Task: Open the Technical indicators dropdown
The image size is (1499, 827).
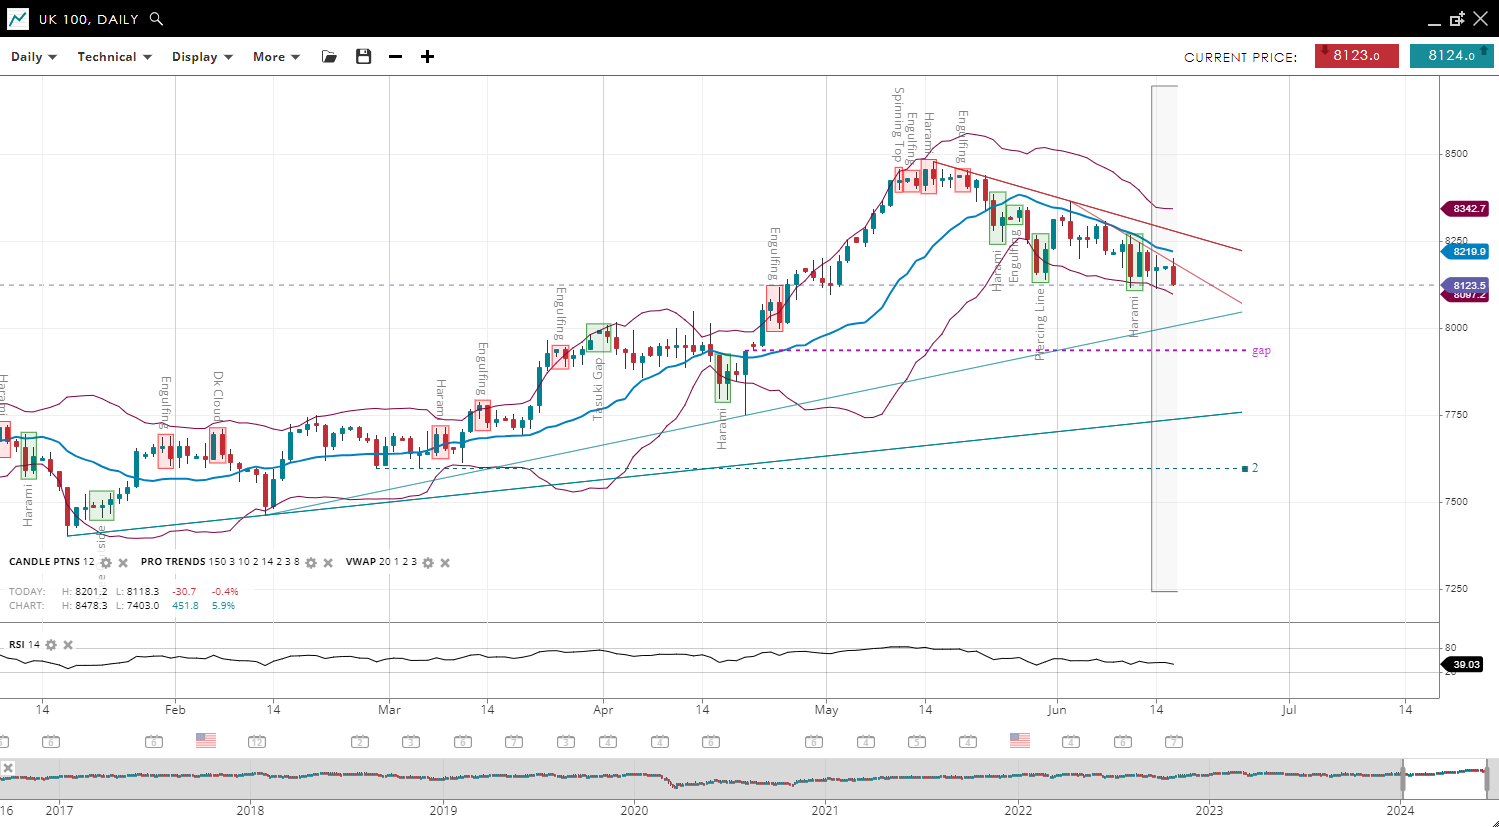Action: [114, 57]
